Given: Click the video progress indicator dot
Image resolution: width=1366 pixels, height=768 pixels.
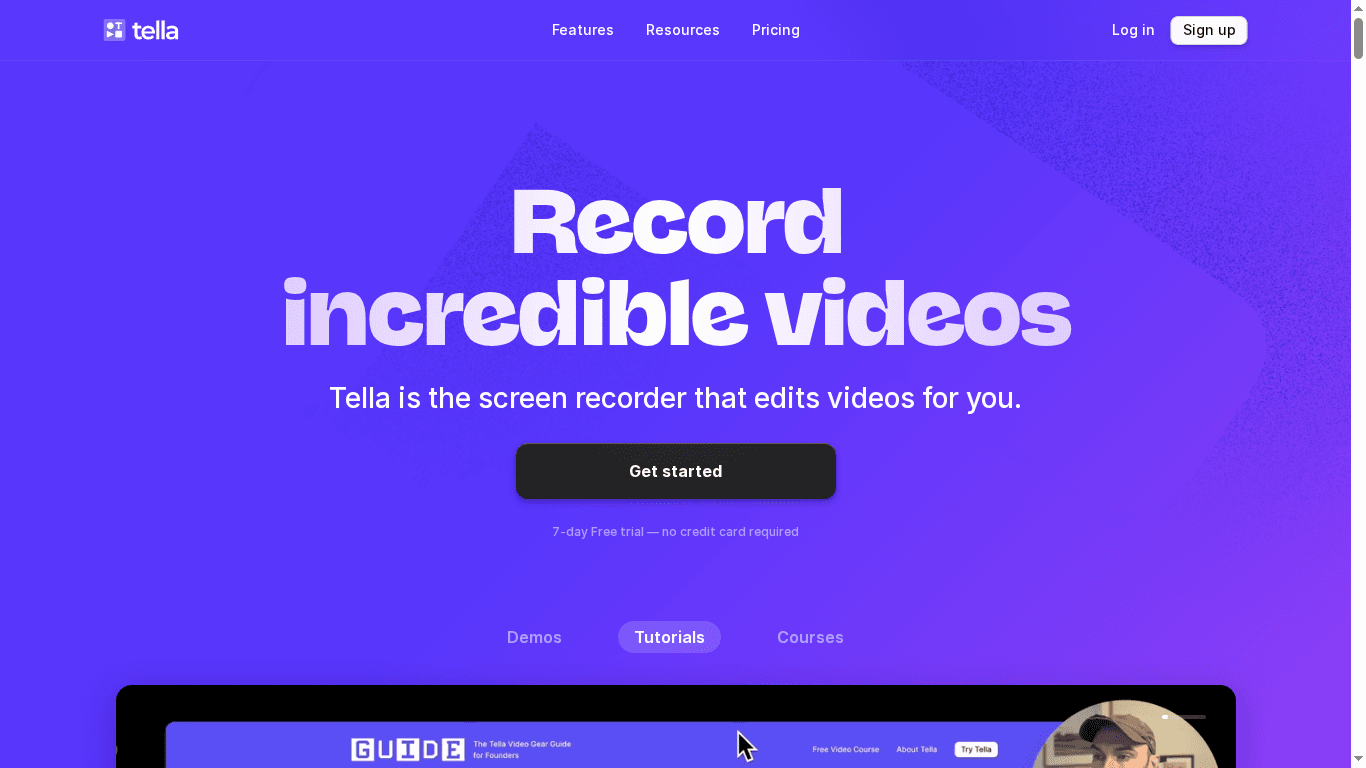Looking at the screenshot, I should tap(1166, 717).
